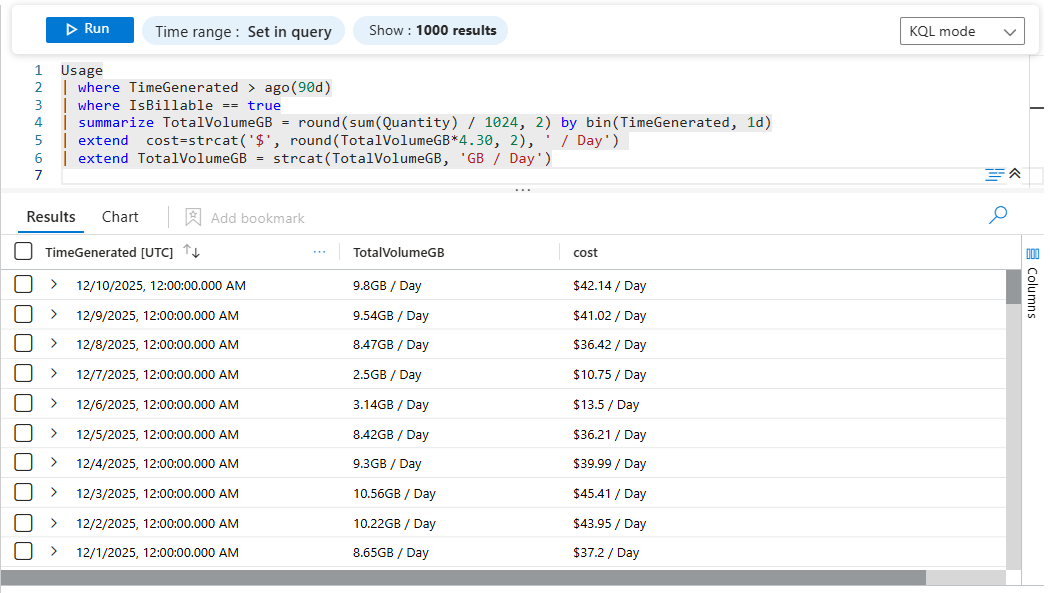This screenshot has height=593, width=1051.
Task: Open TimeGenerated column options ellipsis
Action: [x=319, y=253]
